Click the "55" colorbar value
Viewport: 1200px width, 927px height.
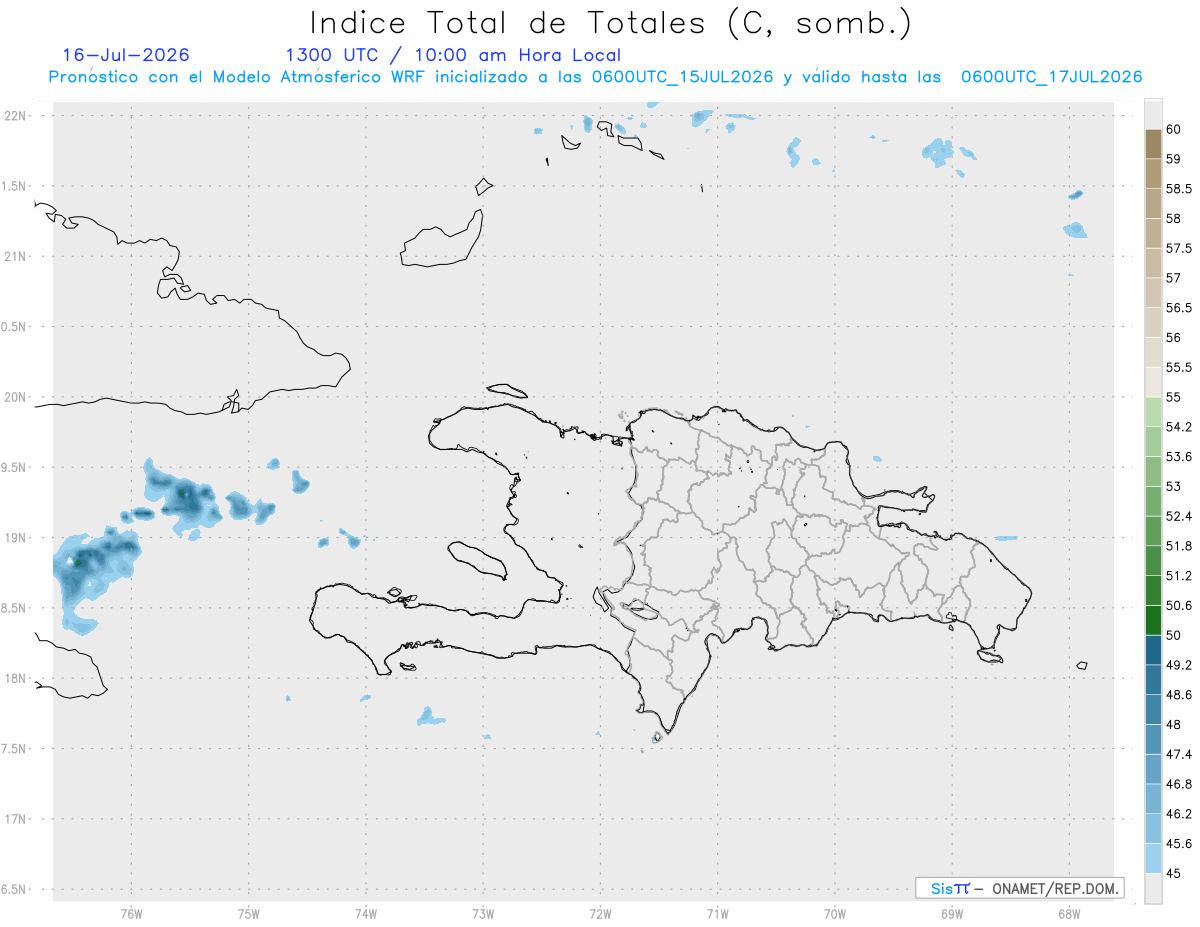[x=1174, y=397]
